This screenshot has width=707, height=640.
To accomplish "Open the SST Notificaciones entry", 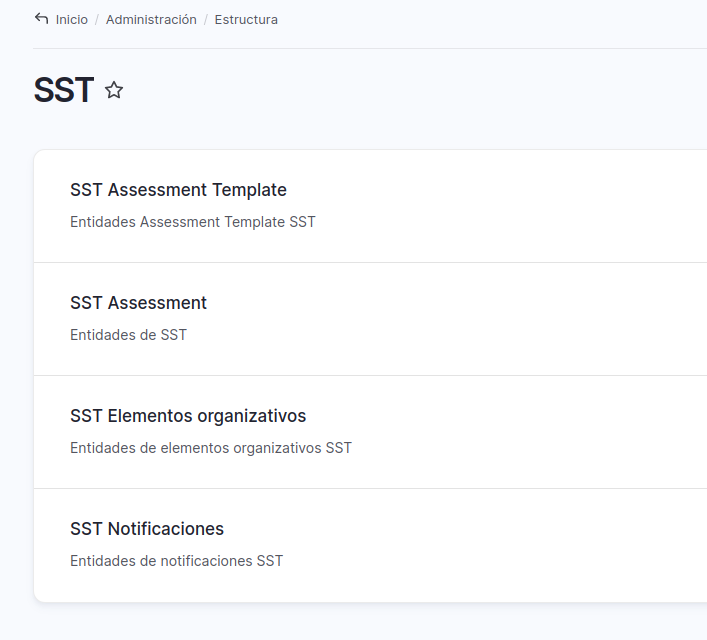I will [147, 529].
